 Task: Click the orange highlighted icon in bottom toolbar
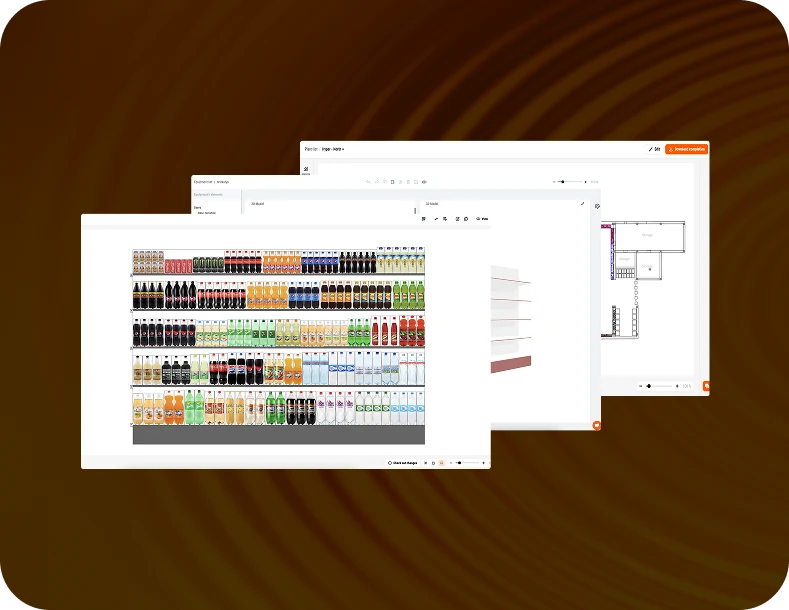point(440,463)
